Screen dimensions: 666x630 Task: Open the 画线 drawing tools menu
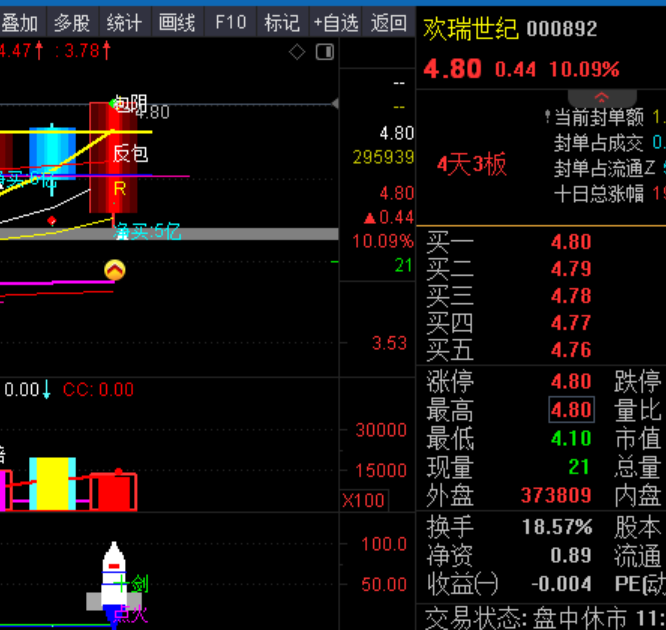pyautogui.click(x=178, y=22)
